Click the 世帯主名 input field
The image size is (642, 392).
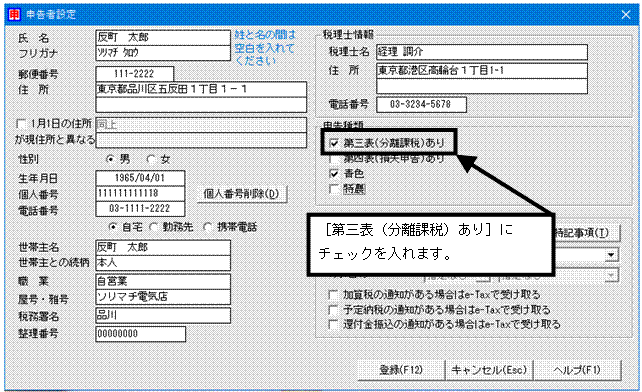pos(163,248)
